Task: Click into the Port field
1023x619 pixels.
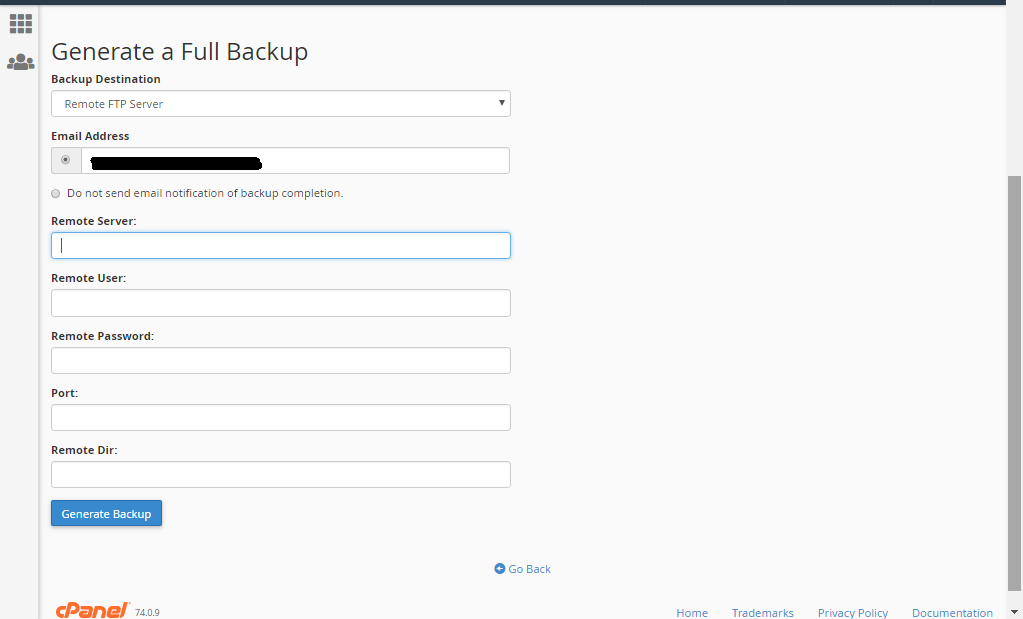Action: (281, 417)
